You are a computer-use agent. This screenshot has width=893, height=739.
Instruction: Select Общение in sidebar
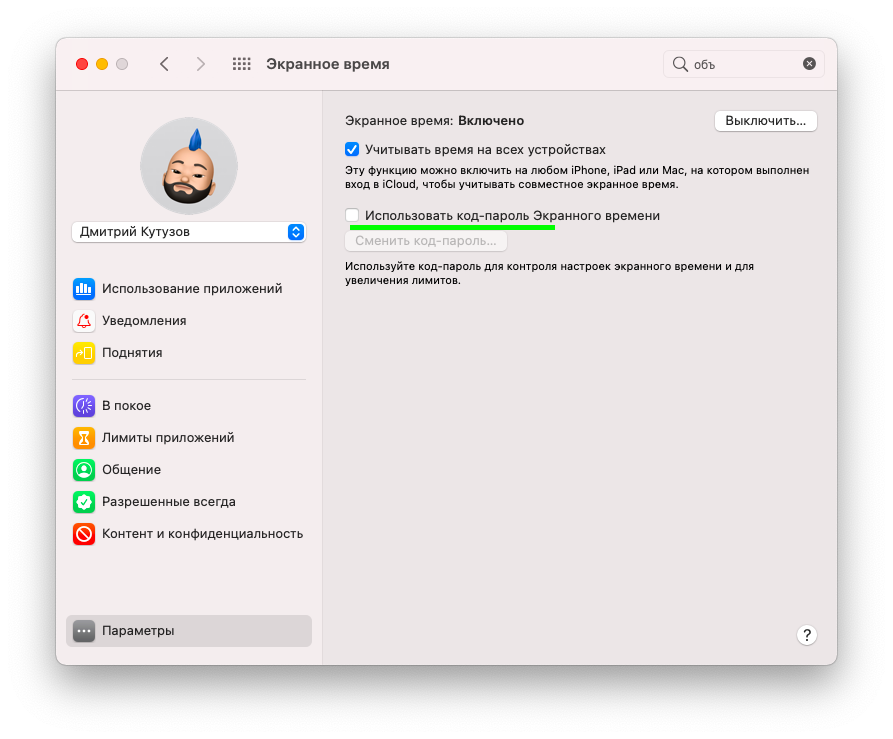coord(189,470)
